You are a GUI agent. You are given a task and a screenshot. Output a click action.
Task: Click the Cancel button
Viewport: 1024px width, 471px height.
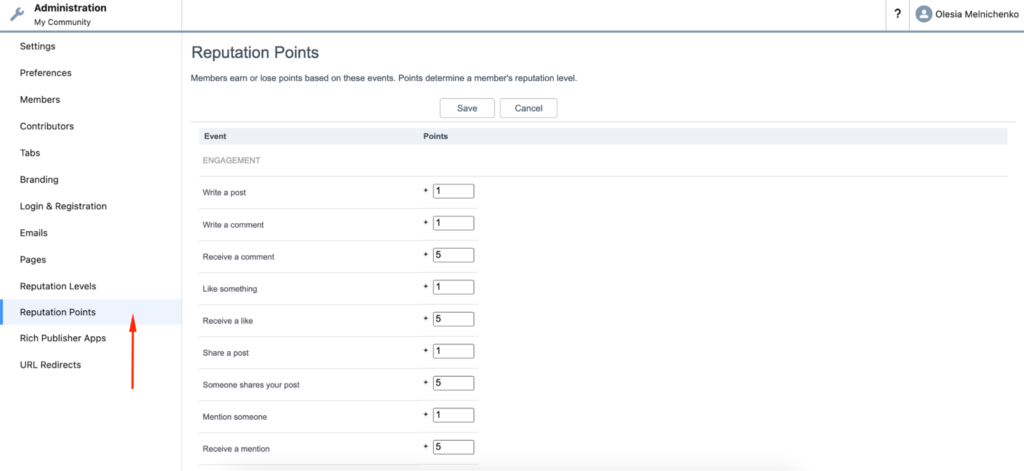(x=528, y=108)
